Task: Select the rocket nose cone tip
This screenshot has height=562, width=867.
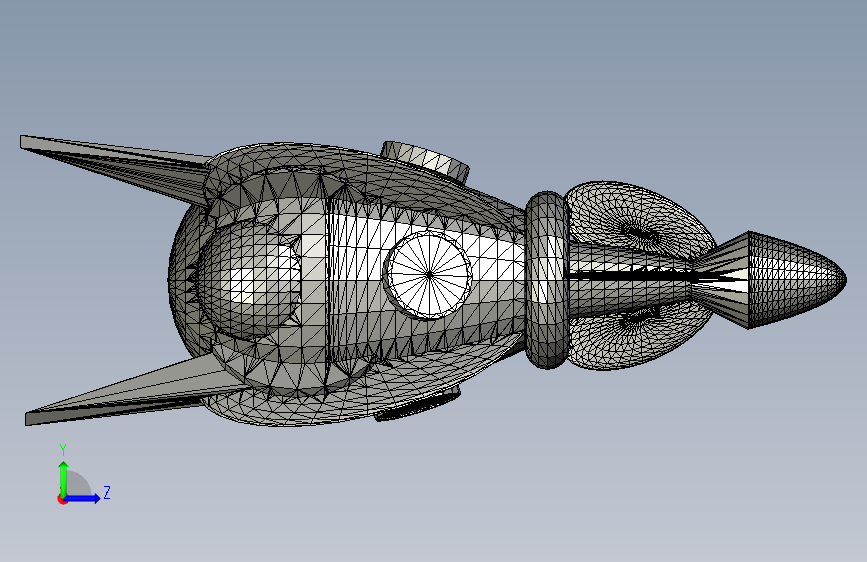Action: (x=797, y=280)
